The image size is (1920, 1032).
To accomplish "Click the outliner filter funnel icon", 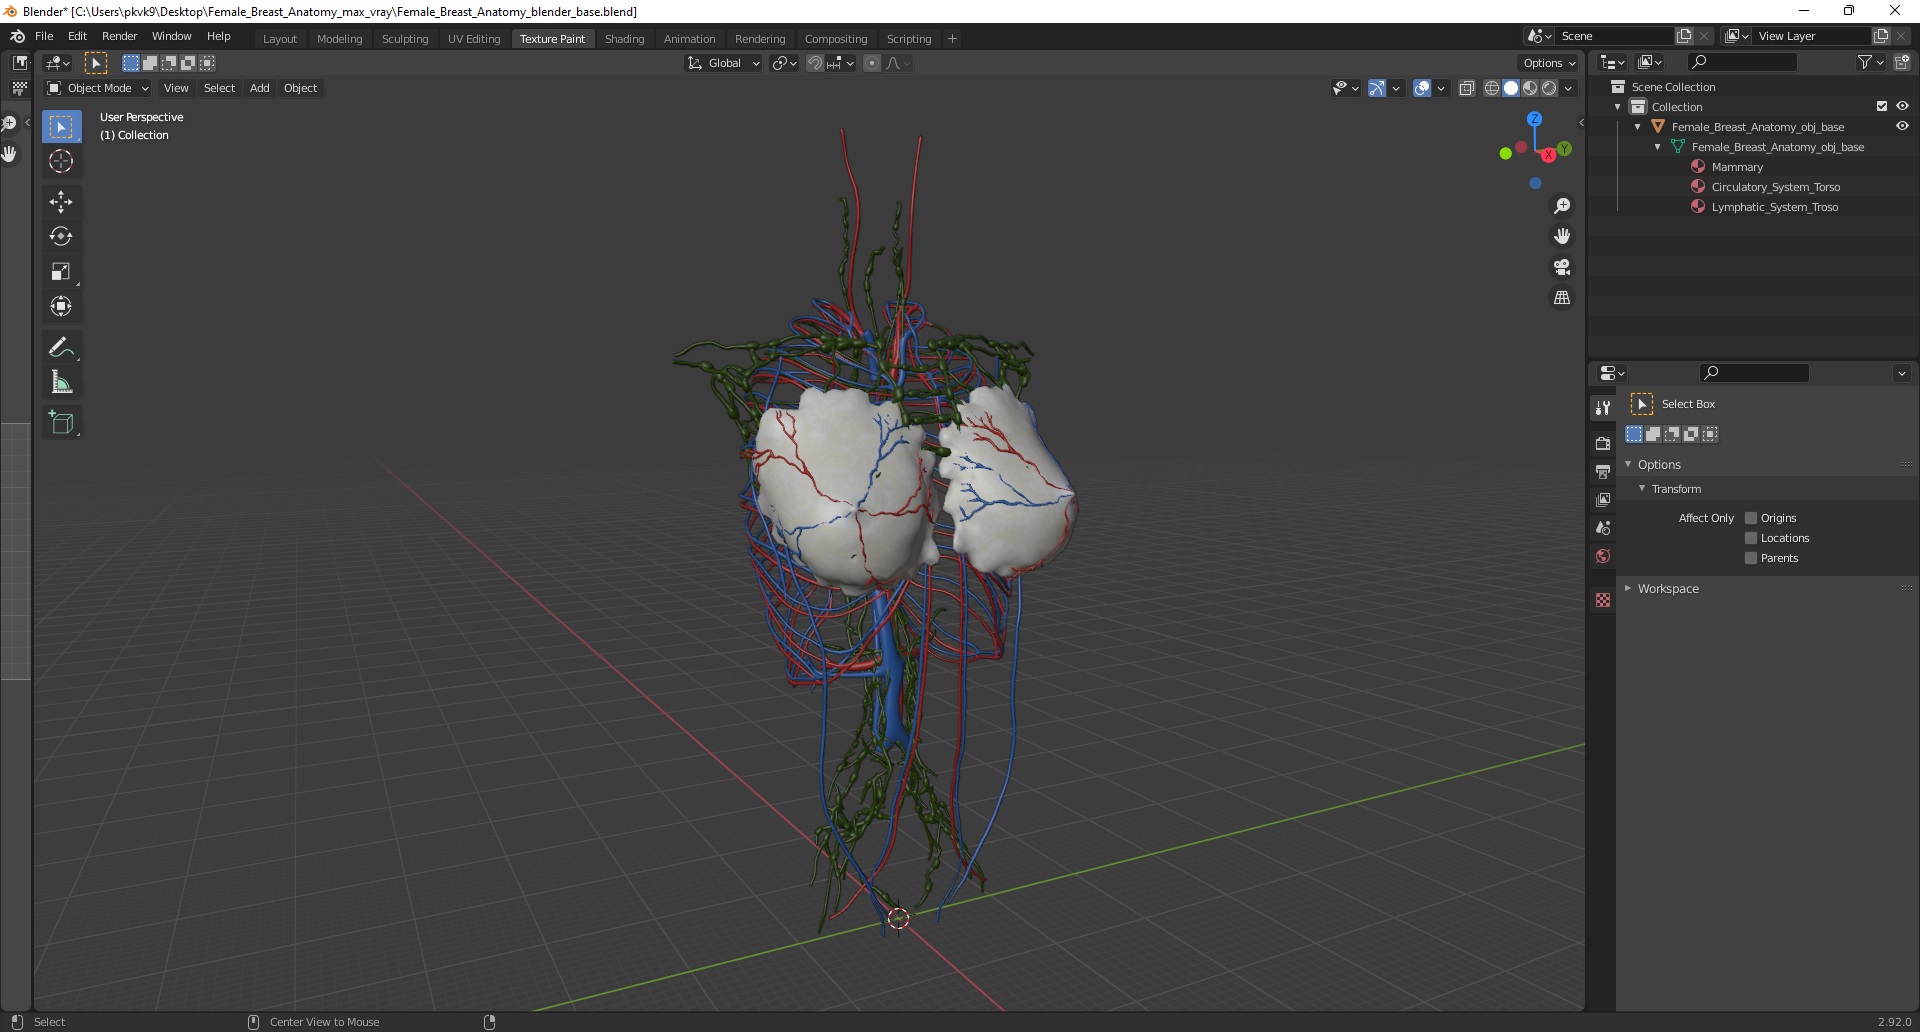I will (x=1865, y=62).
